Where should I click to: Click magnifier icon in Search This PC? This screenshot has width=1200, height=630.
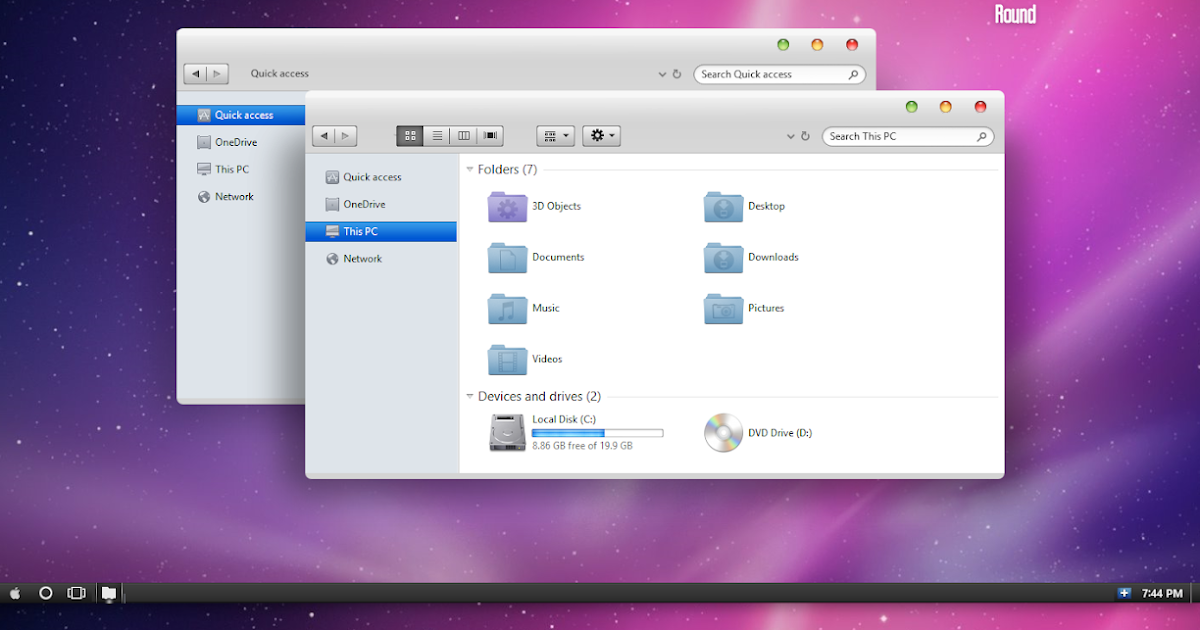[x=982, y=136]
